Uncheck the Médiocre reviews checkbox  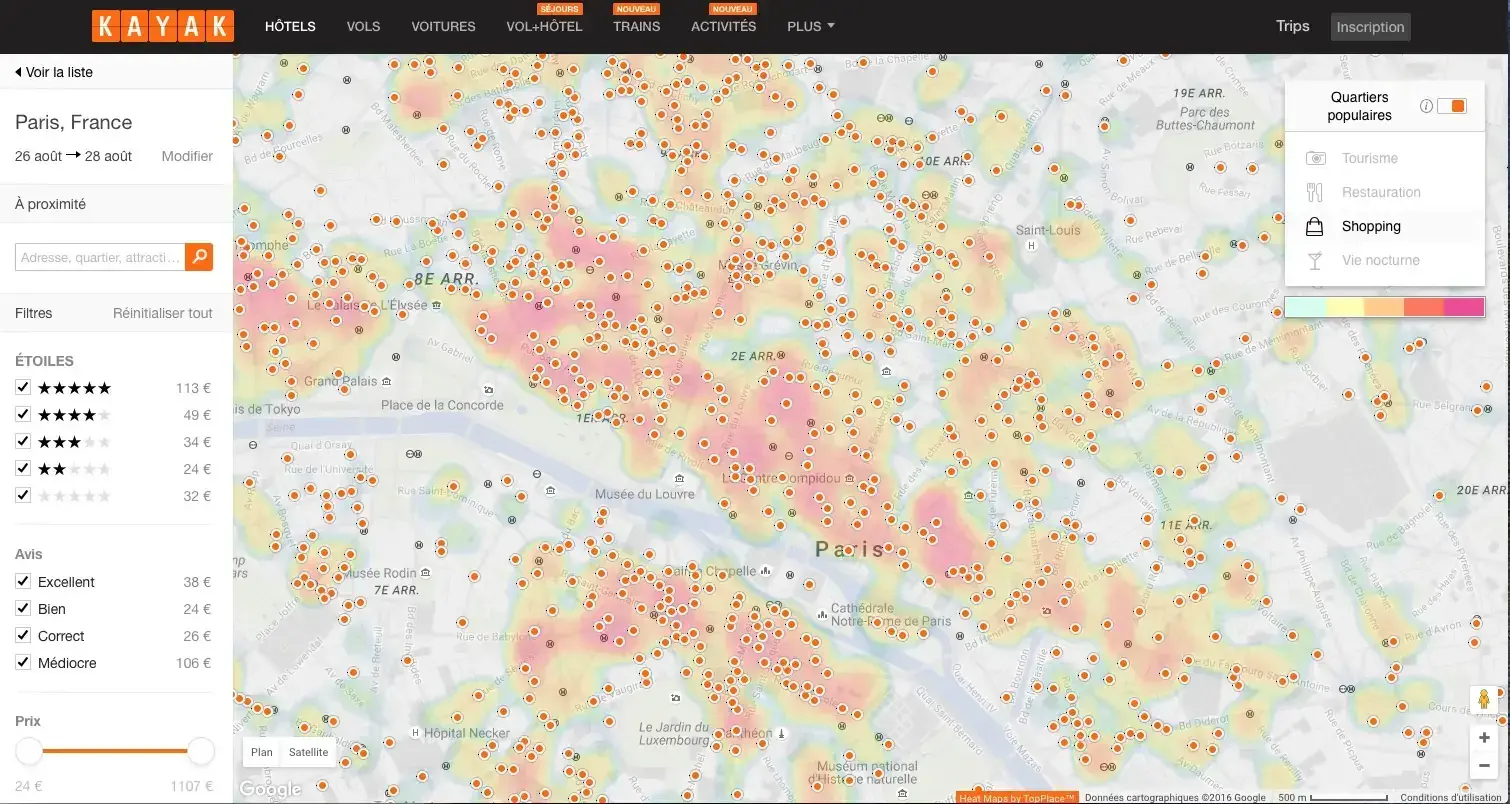click(23, 662)
